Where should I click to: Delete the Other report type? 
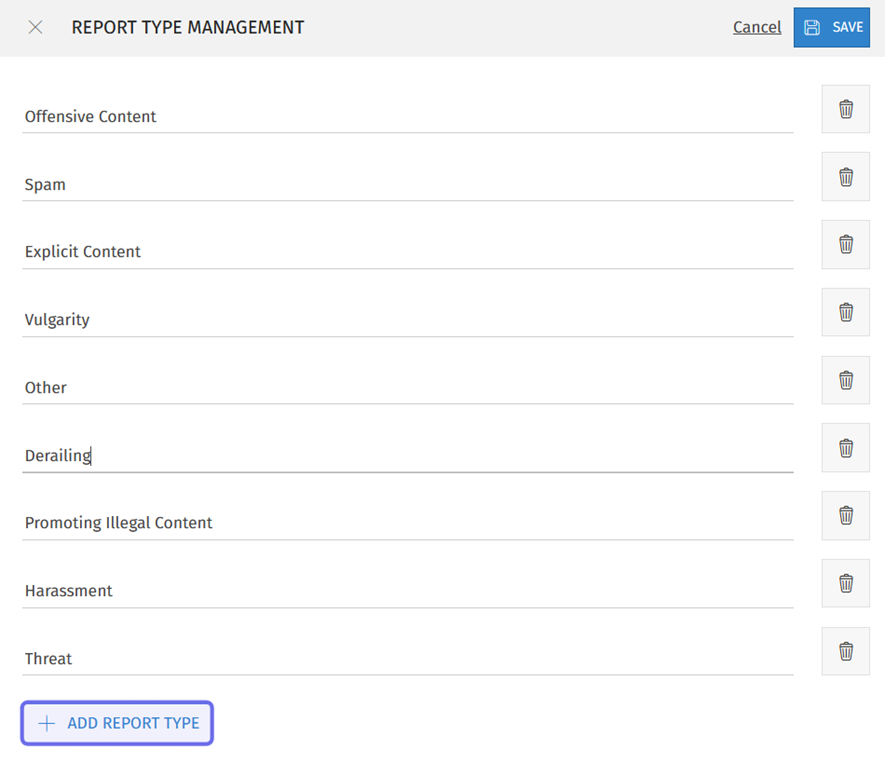pyautogui.click(x=845, y=380)
